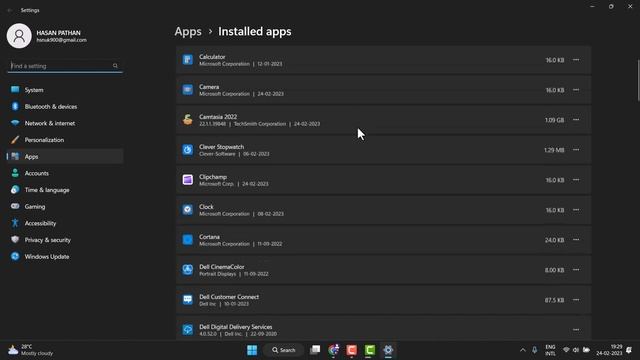Click the Clever Stopwatch app icon
Viewport: 640px width, 360px height.
(x=187, y=150)
